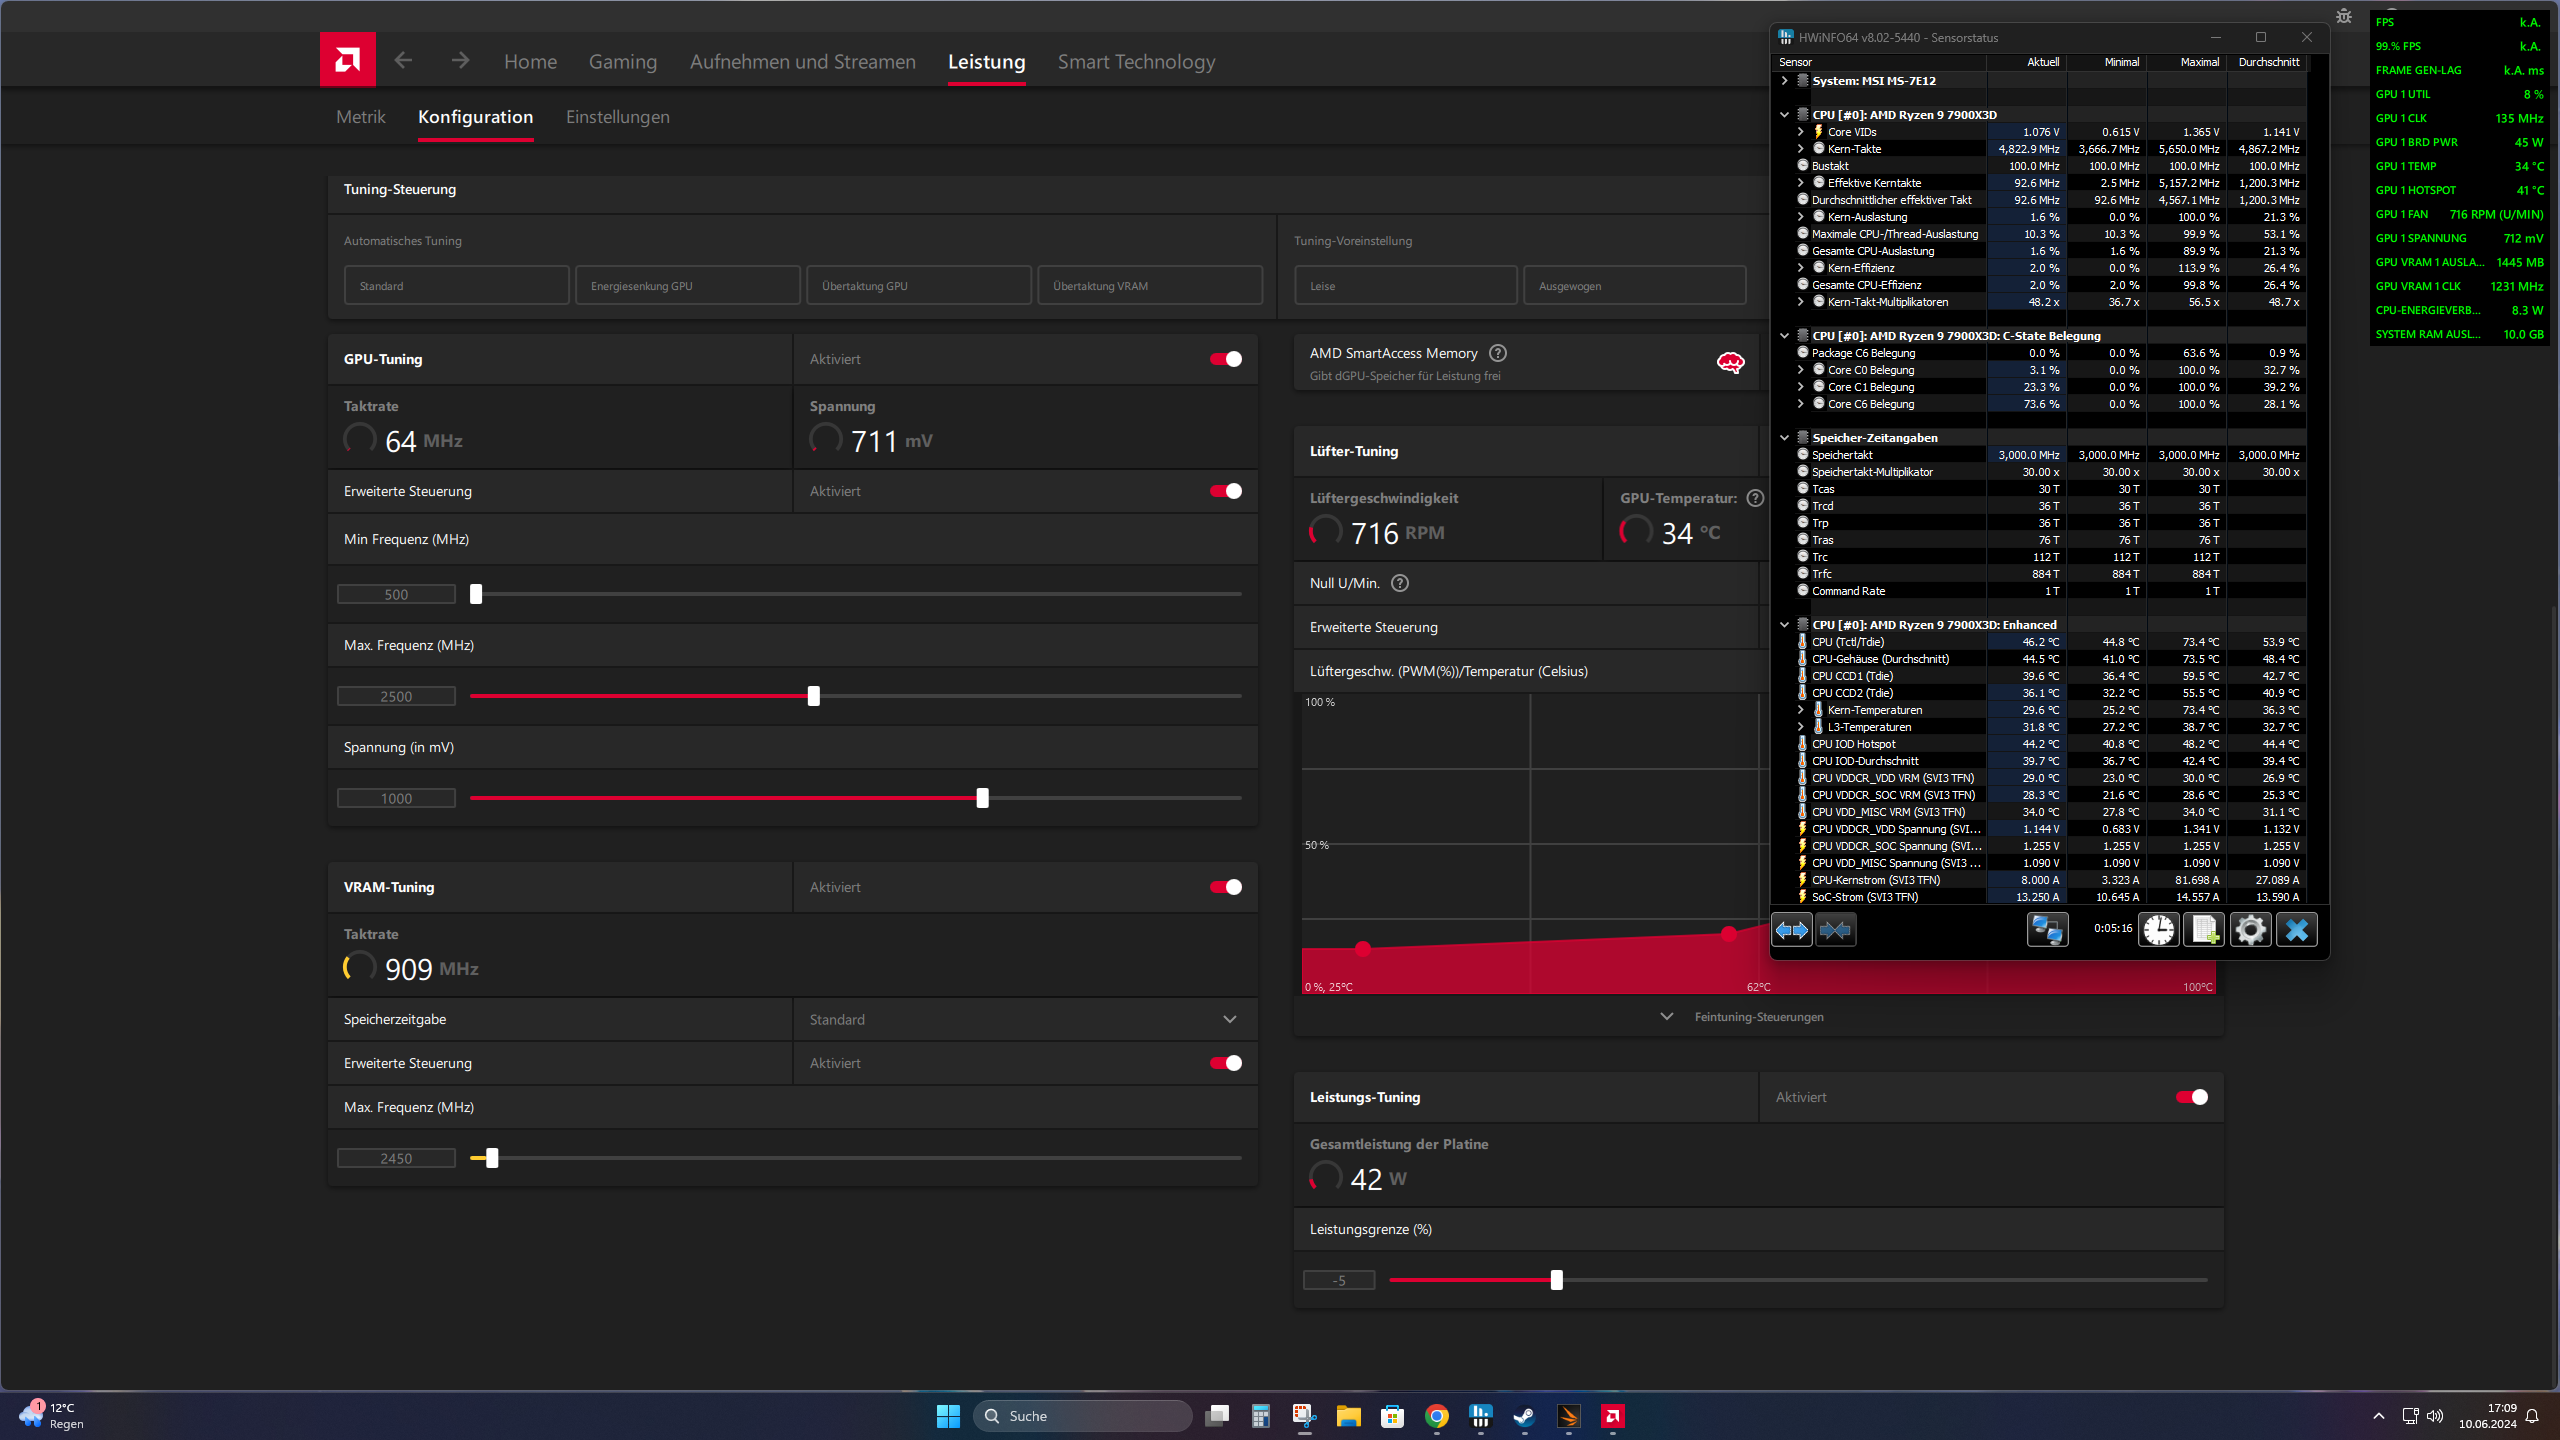Open help for AMD SmartAccess Memory

coord(1497,353)
